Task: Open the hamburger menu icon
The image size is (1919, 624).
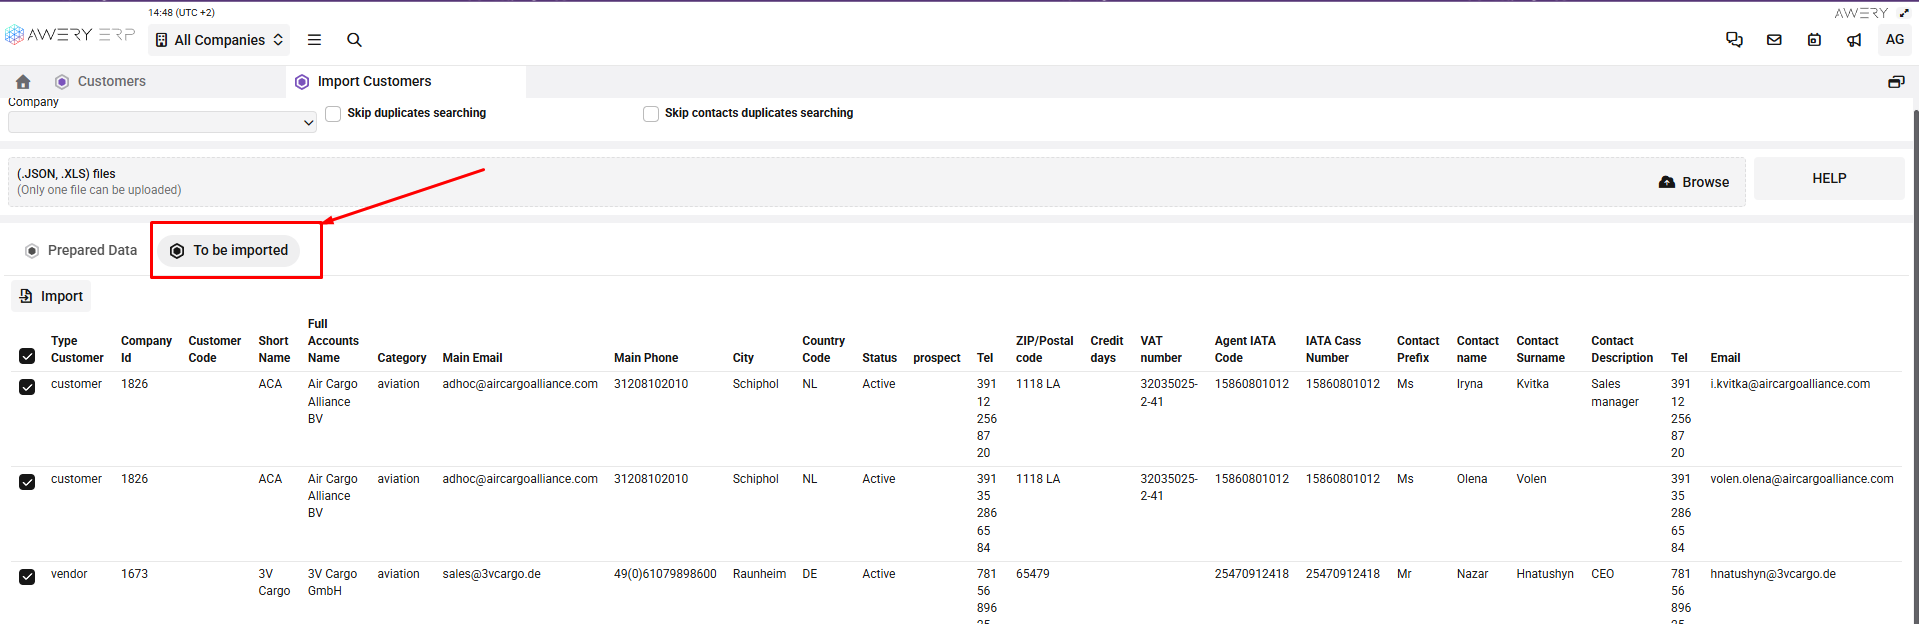Action: 314,40
